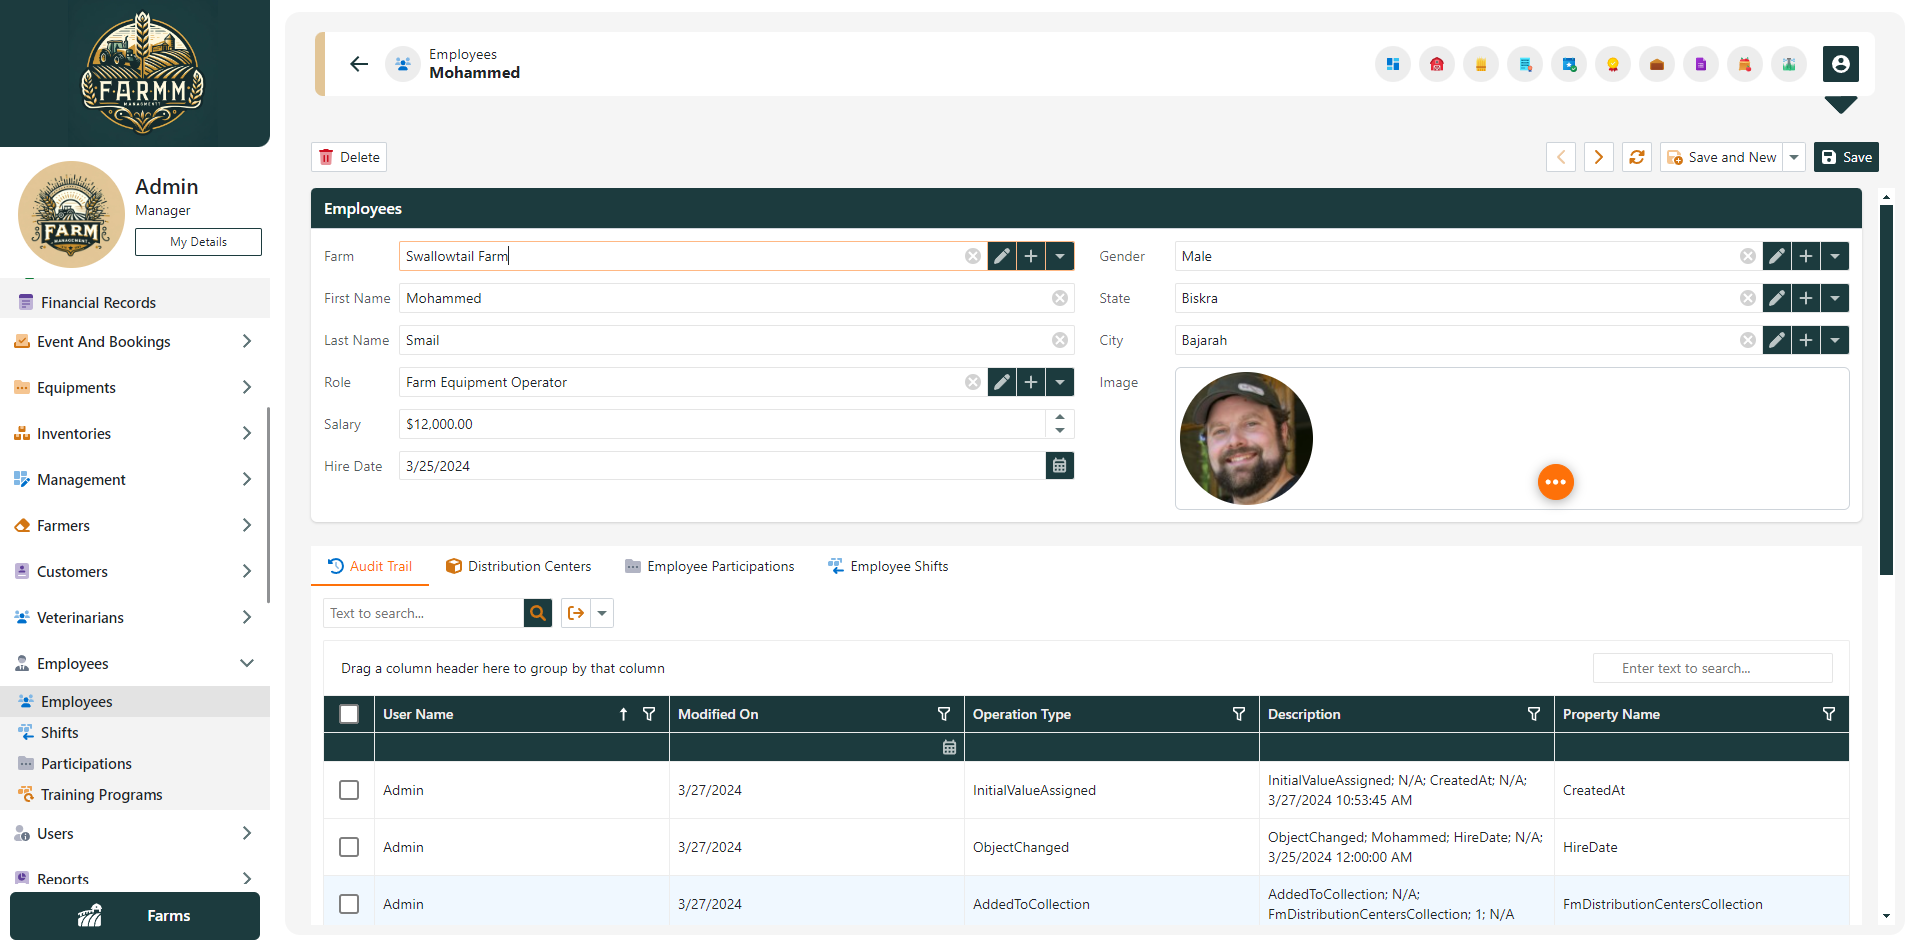Refresh the record with the refresh icon

pos(1636,157)
